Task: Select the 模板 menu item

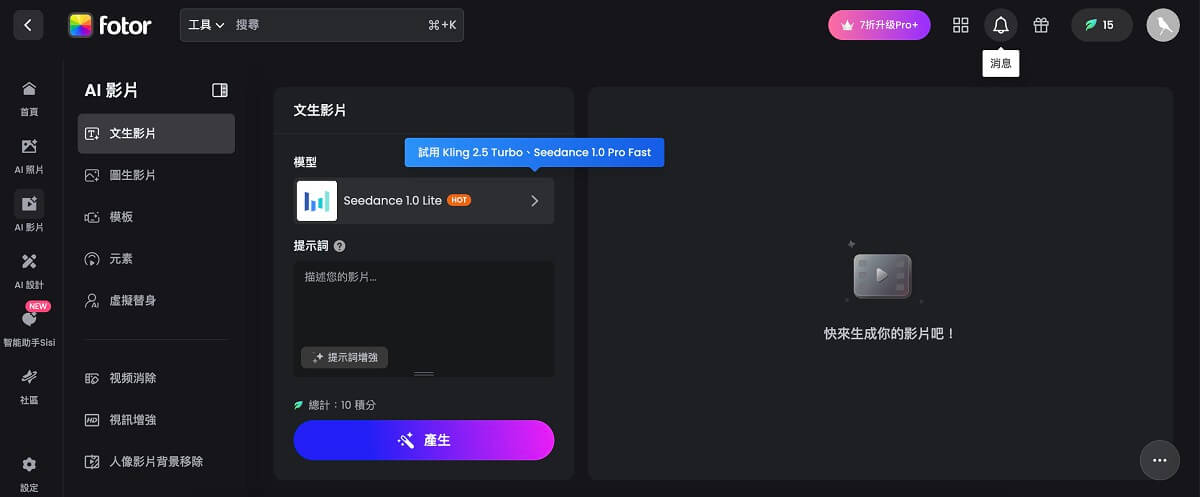Action: (156, 217)
